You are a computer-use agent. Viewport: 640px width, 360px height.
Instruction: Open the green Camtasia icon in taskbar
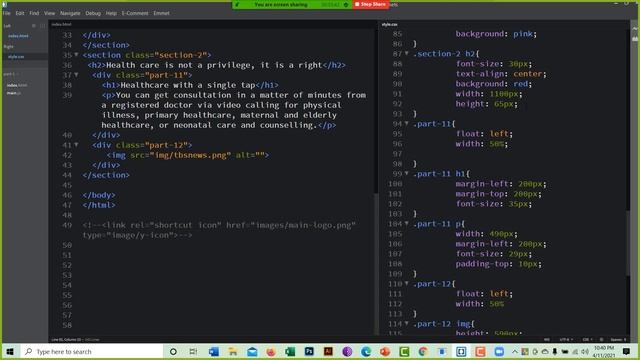(x=404, y=351)
